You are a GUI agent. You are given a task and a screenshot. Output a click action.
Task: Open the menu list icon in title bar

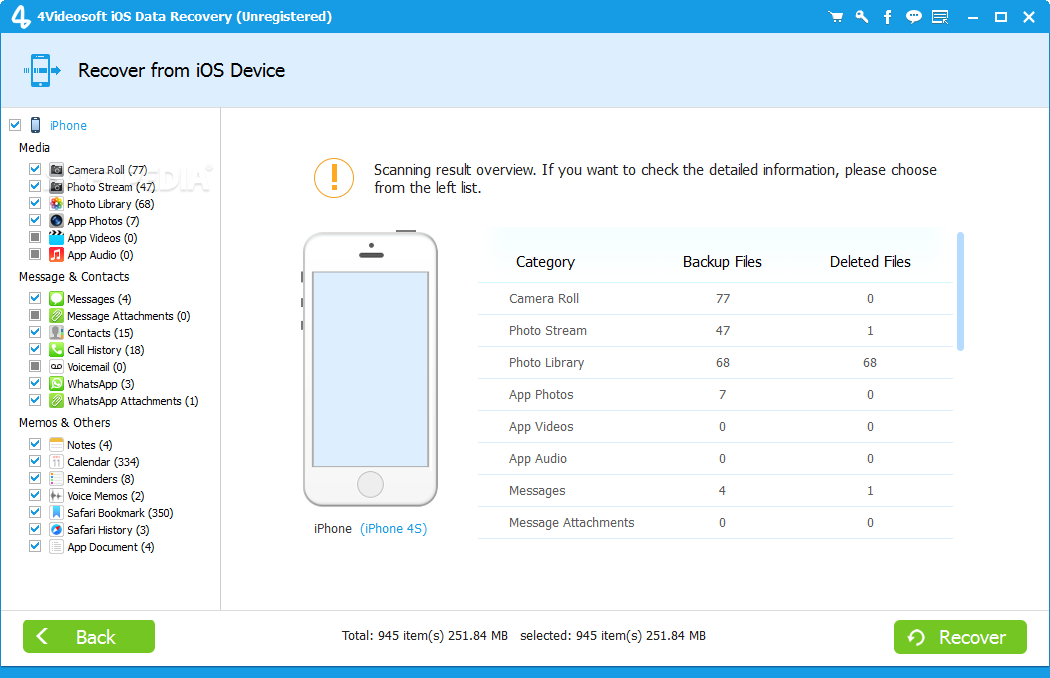pyautogui.click(x=940, y=17)
